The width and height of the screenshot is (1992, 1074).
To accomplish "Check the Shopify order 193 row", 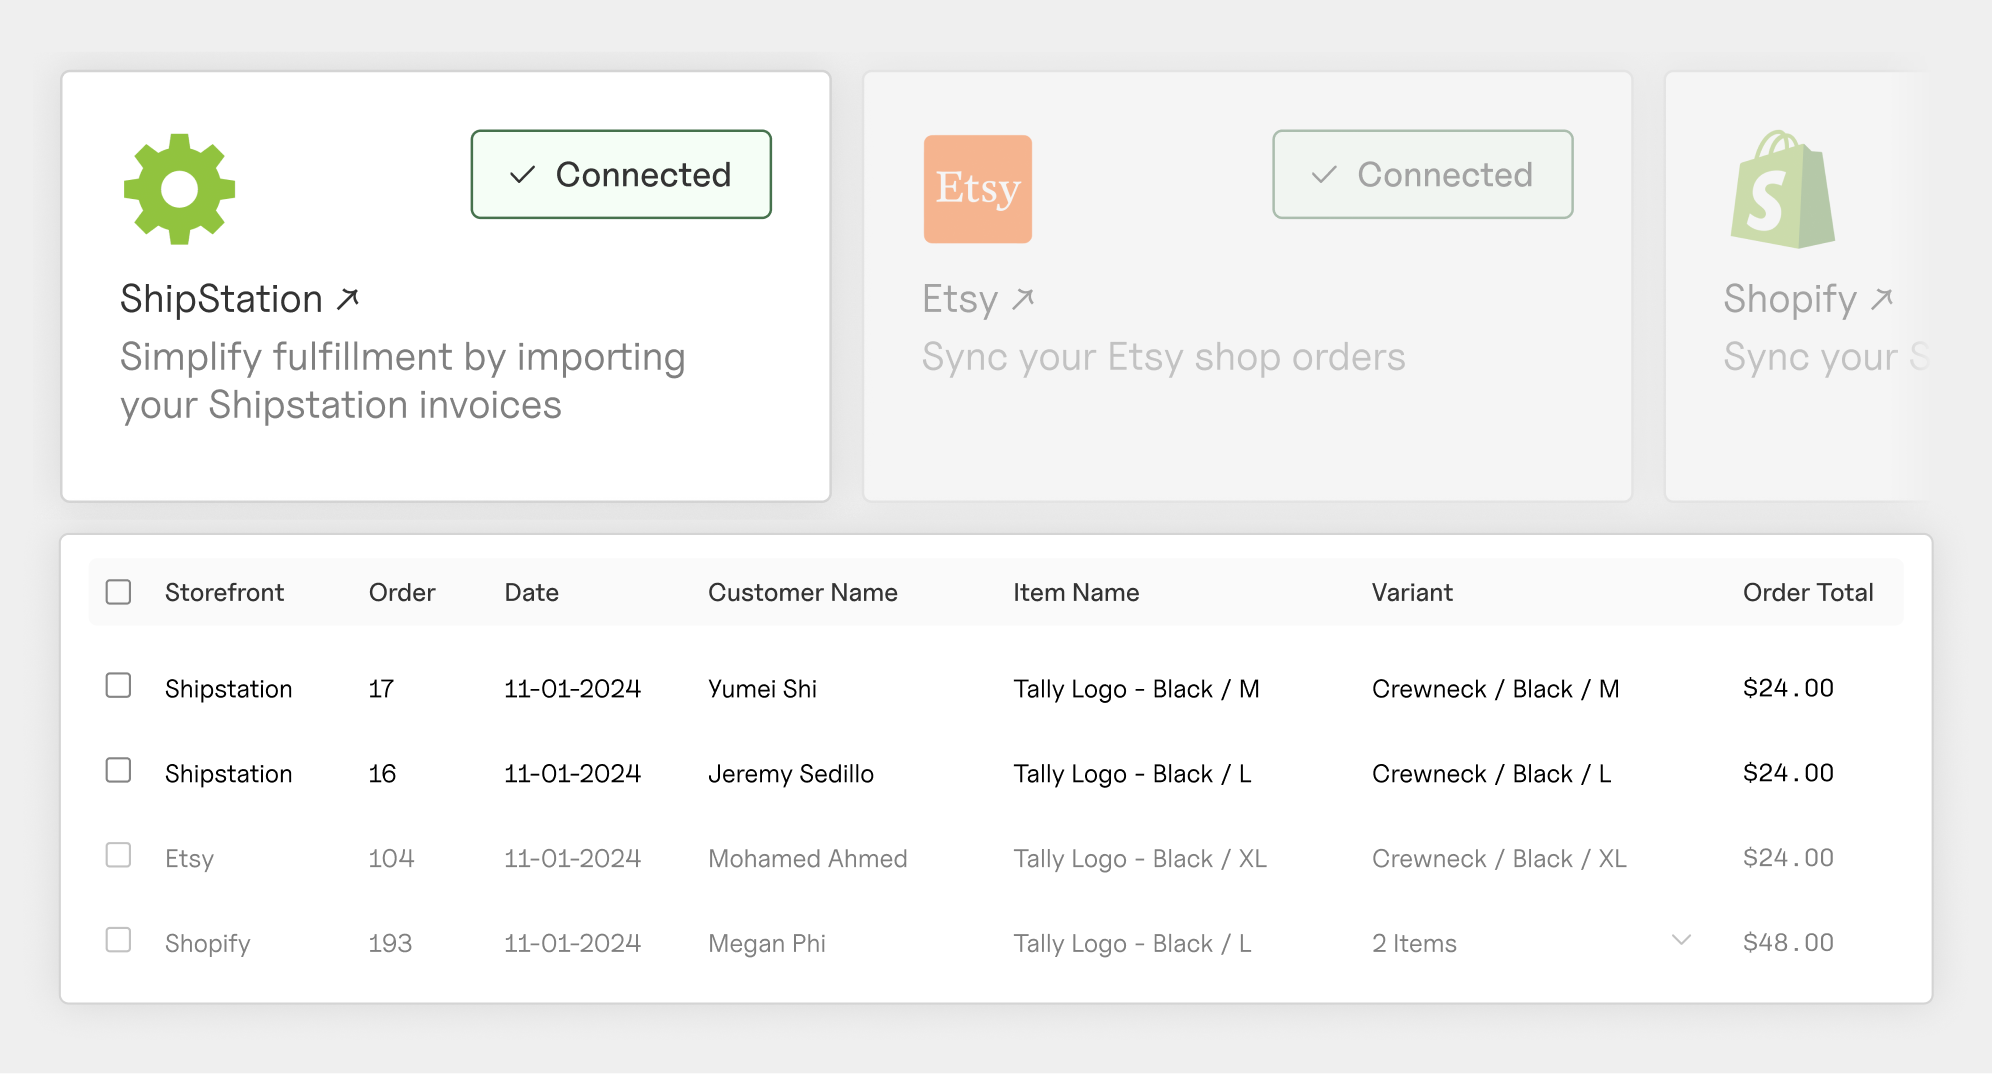I will pyautogui.click(x=119, y=940).
